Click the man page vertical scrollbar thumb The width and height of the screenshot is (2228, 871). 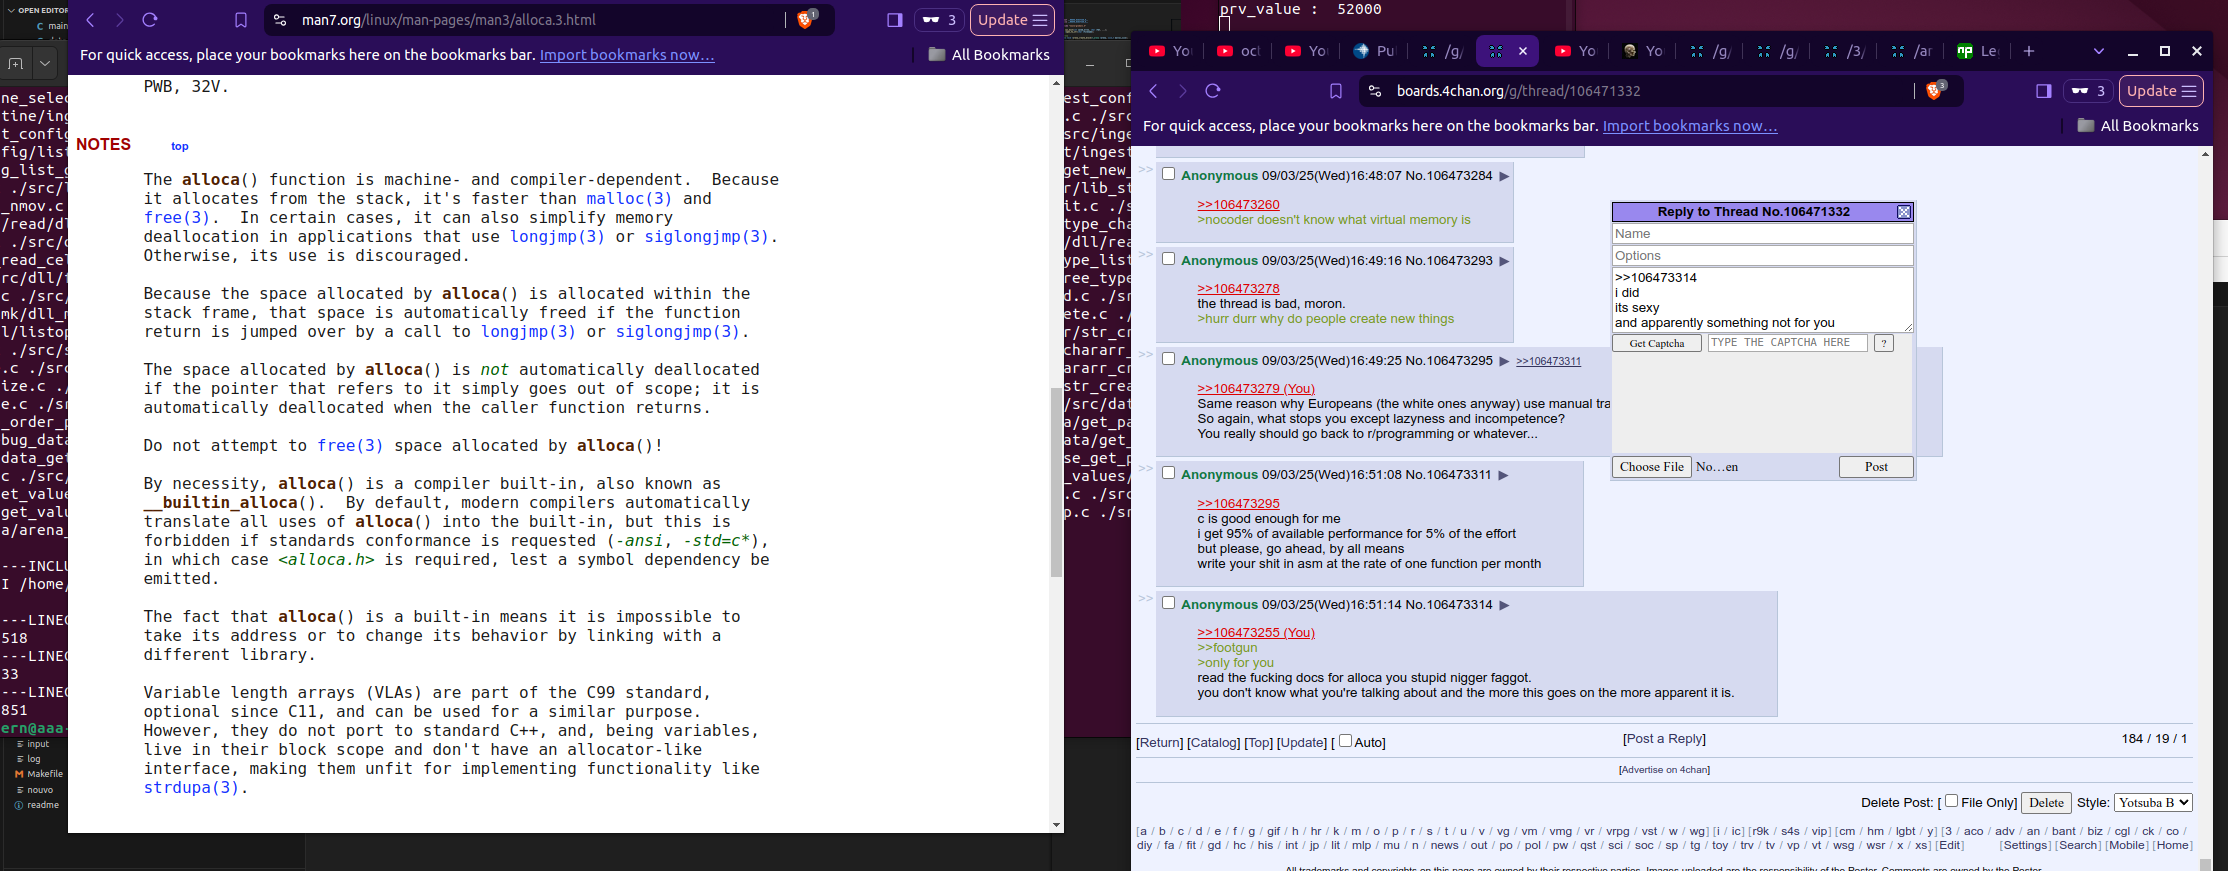(1056, 480)
